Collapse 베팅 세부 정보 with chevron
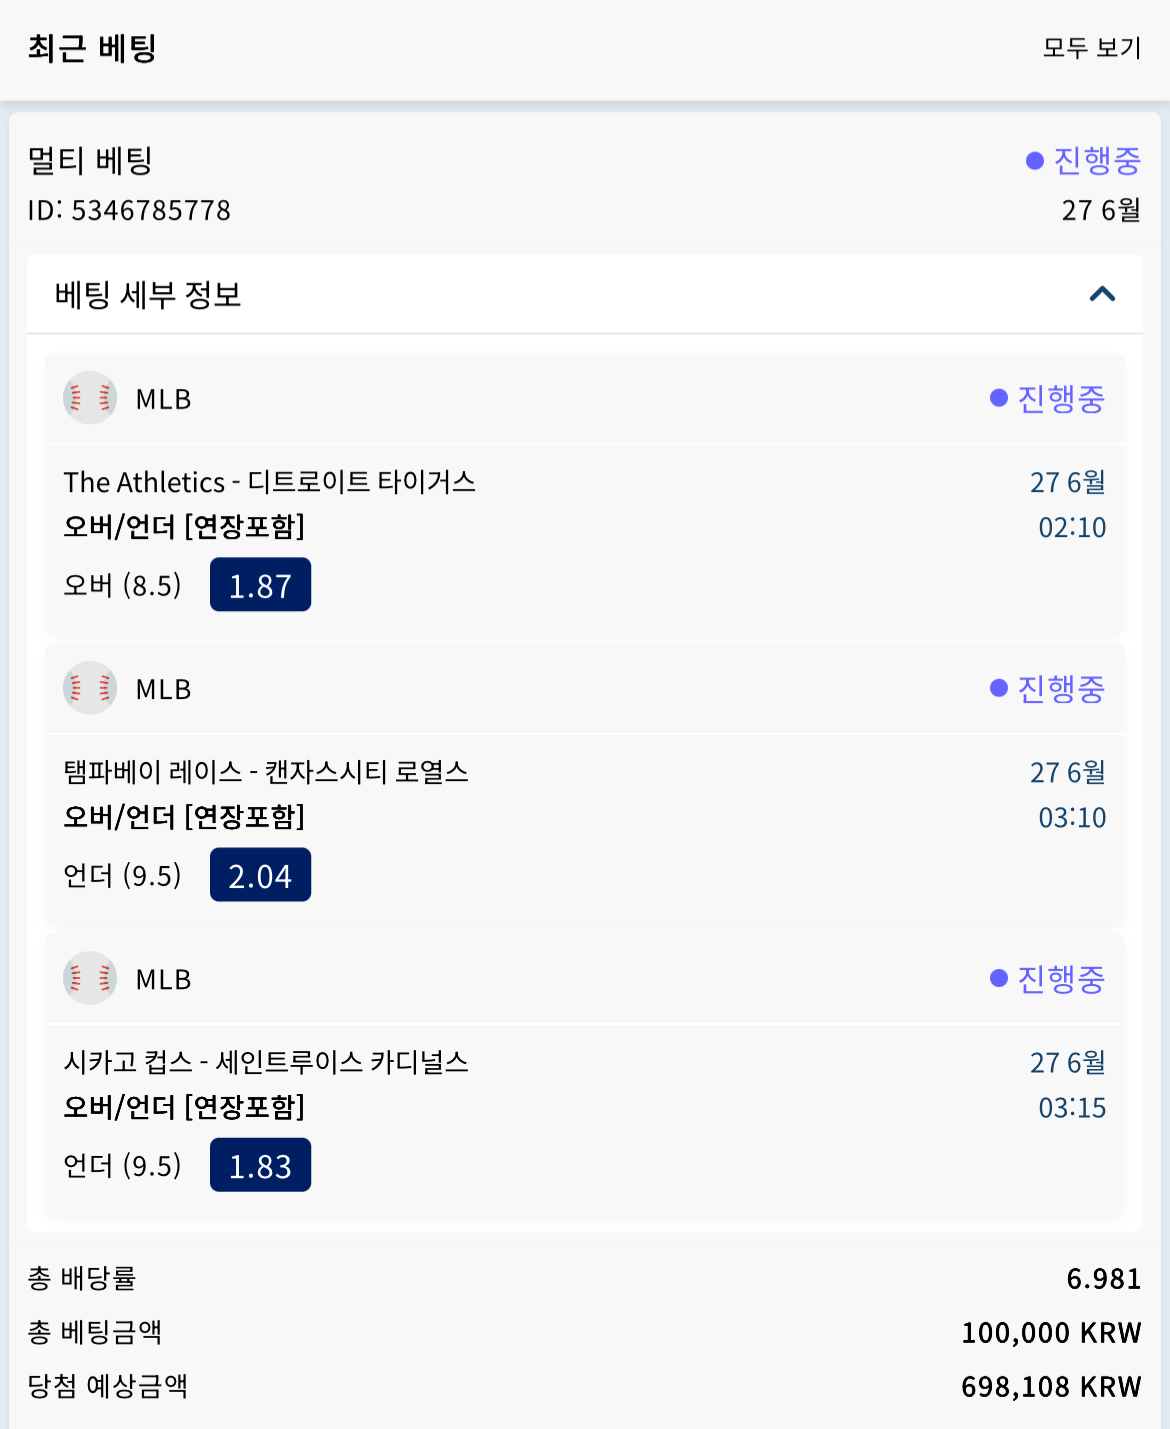This screenshot has height=1429, width=1170. pyautogui.click(x=1102, y=294)
